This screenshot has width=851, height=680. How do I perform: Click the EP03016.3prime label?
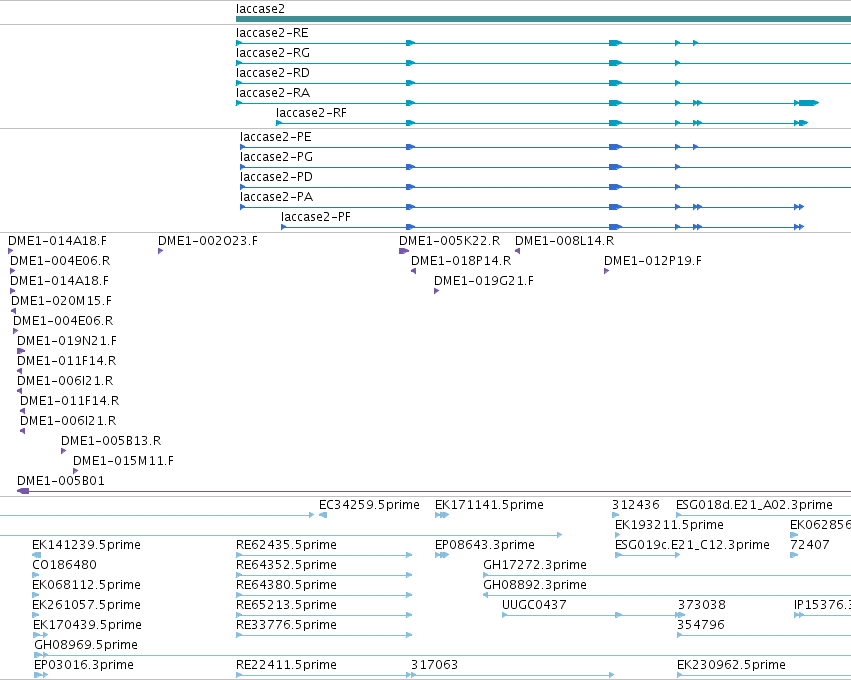coord(84,665)
